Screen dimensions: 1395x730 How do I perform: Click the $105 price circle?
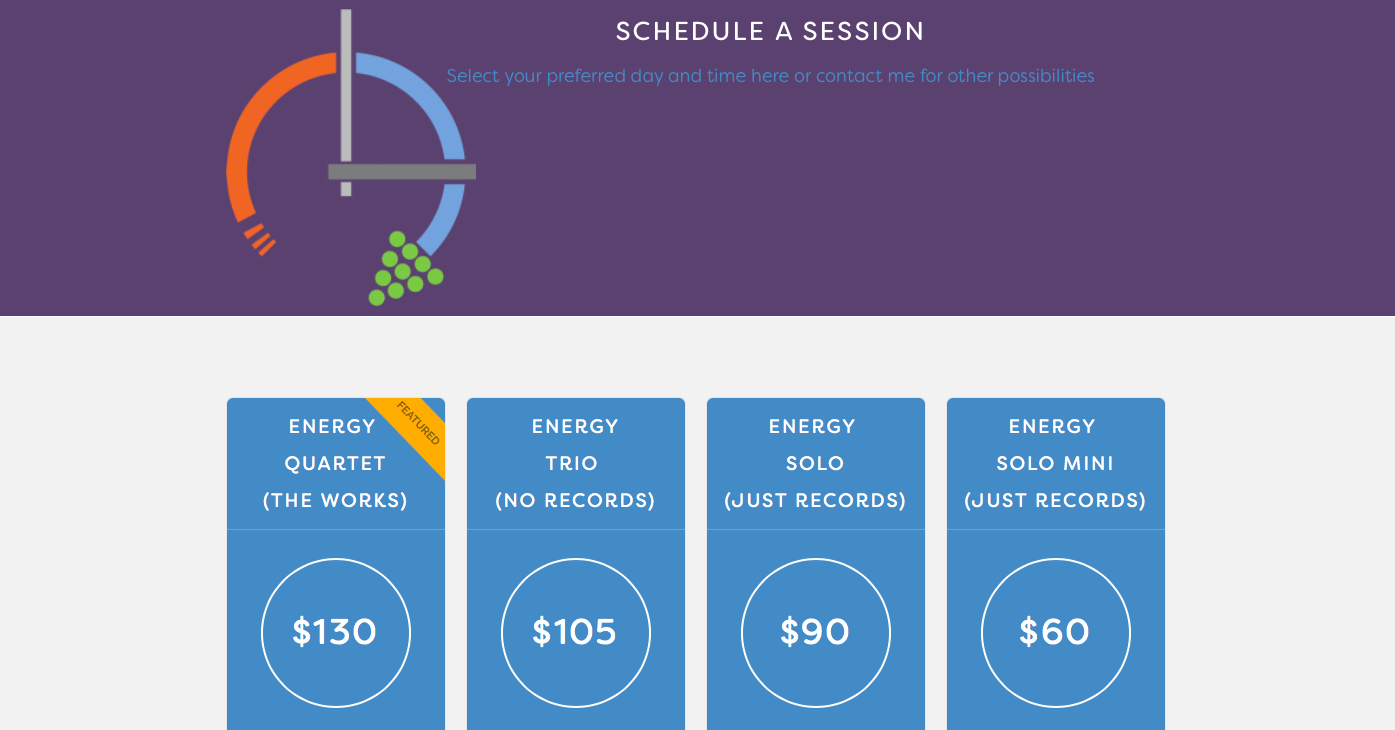click(x=576, y=633)
